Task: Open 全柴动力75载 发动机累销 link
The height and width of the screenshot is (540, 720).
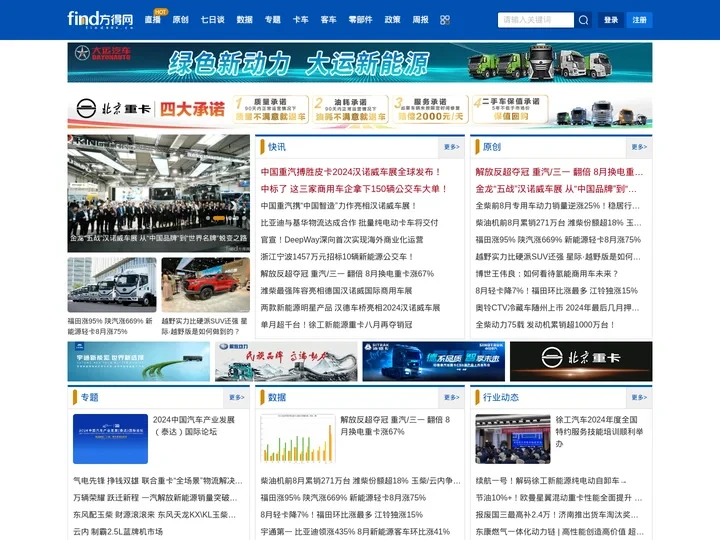Action: pos(545,325)
